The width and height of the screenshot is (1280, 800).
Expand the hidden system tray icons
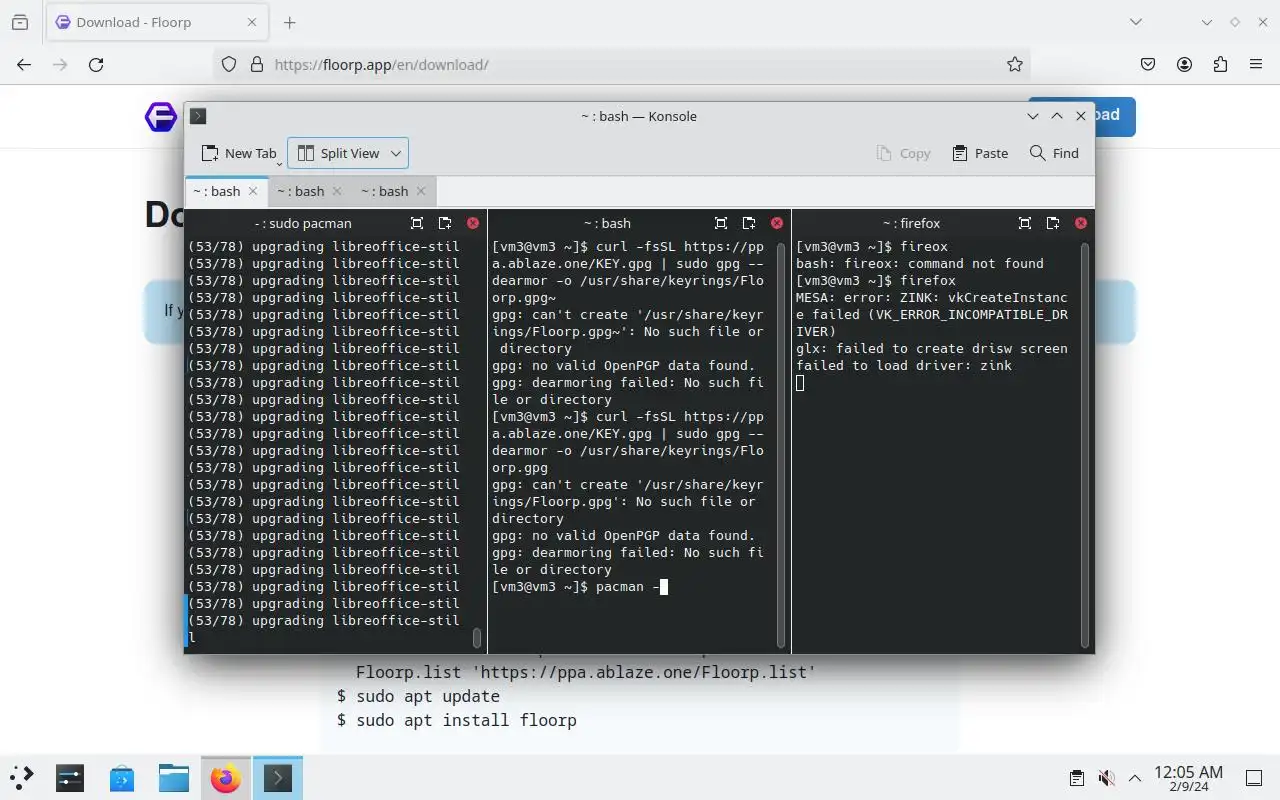coord(1135,778)
